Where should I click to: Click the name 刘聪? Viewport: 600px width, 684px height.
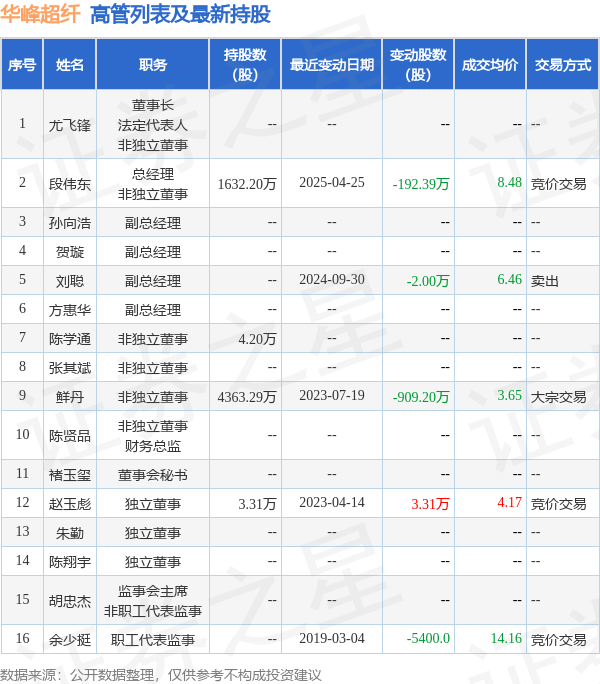point(69,281)
